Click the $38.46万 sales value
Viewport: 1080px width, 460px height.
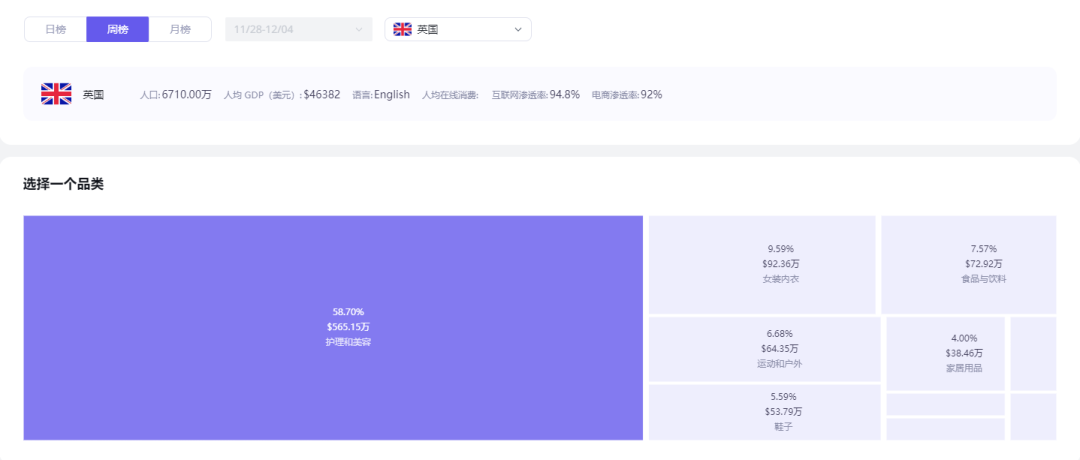click(964, 353)
